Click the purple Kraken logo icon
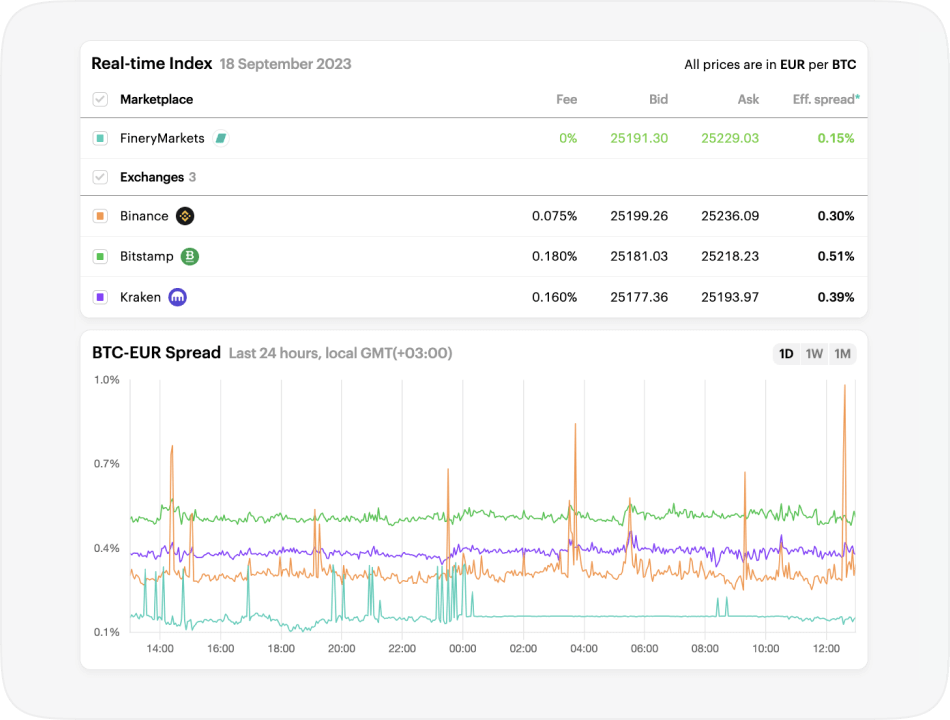Screen dimensions: 950x720 pyautogui.click(x=178, y=297)
